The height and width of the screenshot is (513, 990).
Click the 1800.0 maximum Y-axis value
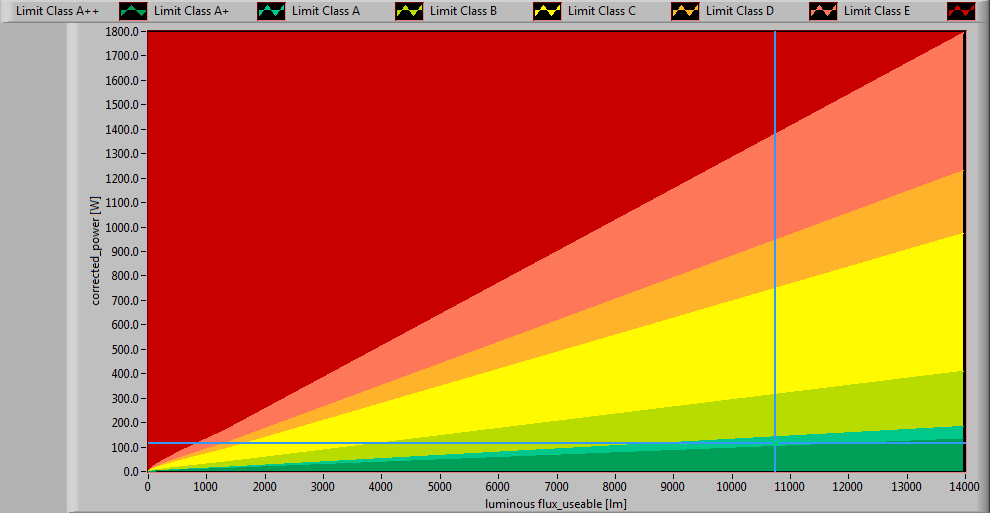(123, 32)
